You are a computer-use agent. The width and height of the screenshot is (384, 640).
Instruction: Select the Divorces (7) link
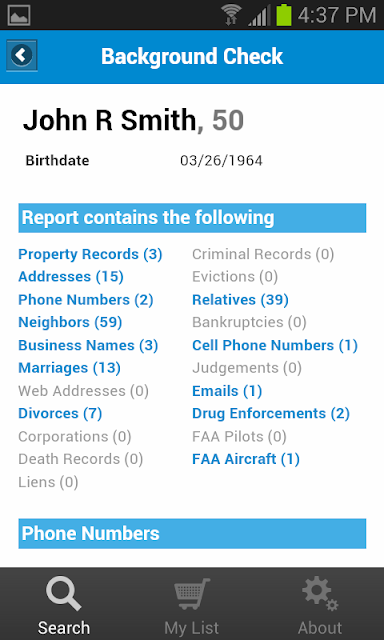pos(60,413)
